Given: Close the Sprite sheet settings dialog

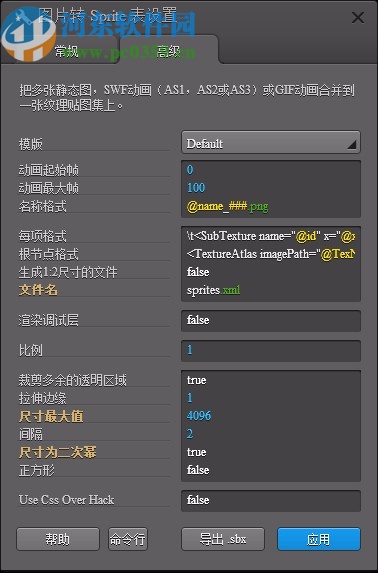Looking at the screenshot, I should pos(358,17).
